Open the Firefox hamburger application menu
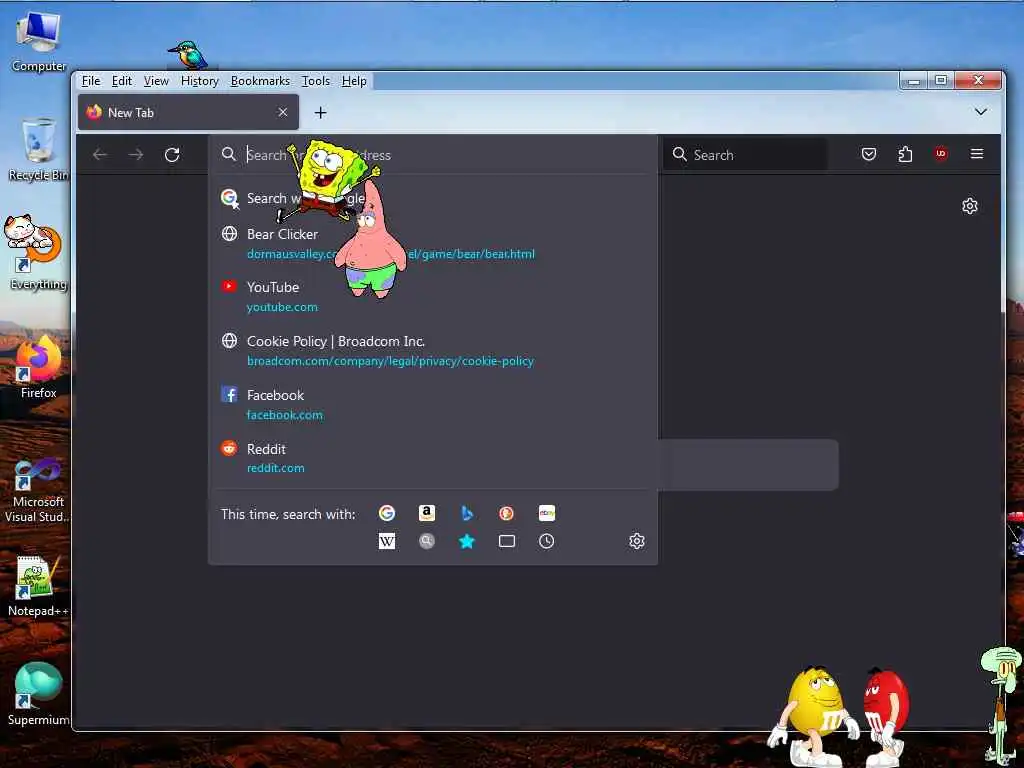The height and width of the screenshot is (768, 1024). coord(977,154)
